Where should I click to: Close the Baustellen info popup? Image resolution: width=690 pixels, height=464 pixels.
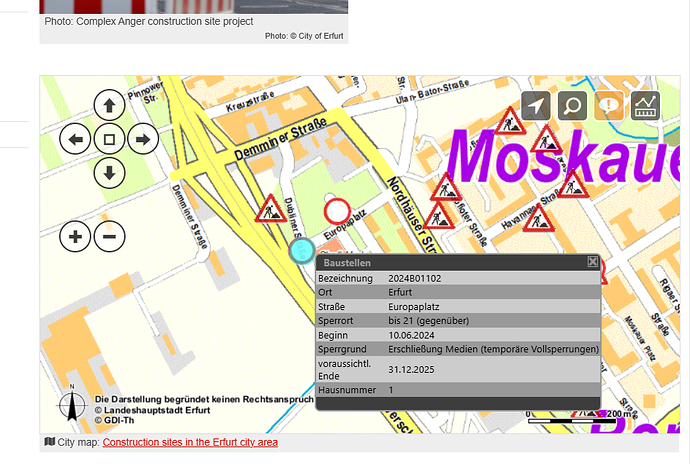(592, 262)
